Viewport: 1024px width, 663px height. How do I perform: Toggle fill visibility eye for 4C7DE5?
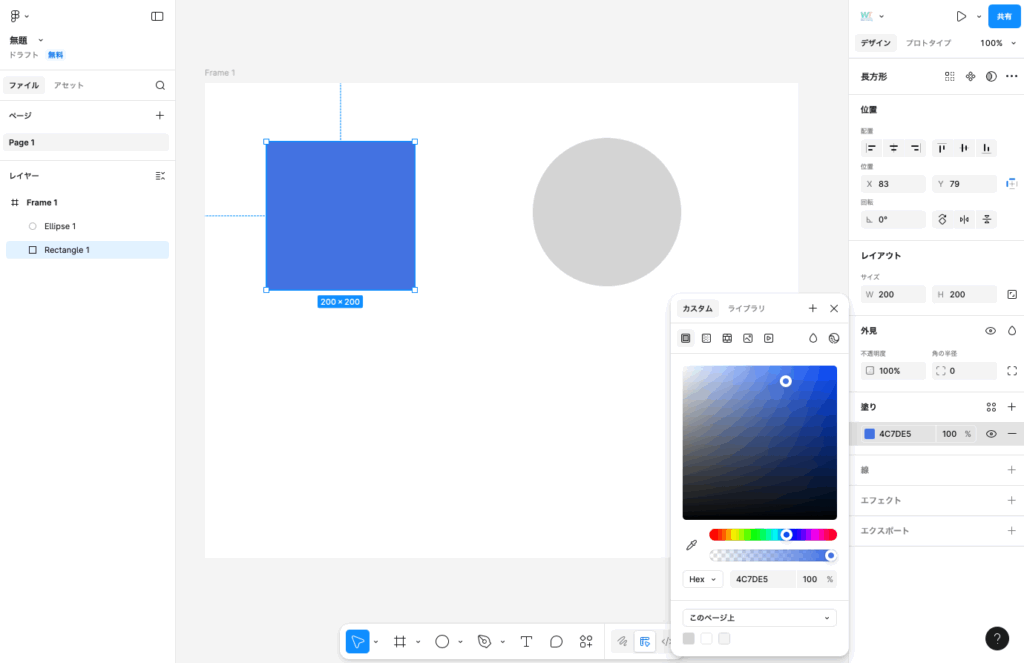991,434
